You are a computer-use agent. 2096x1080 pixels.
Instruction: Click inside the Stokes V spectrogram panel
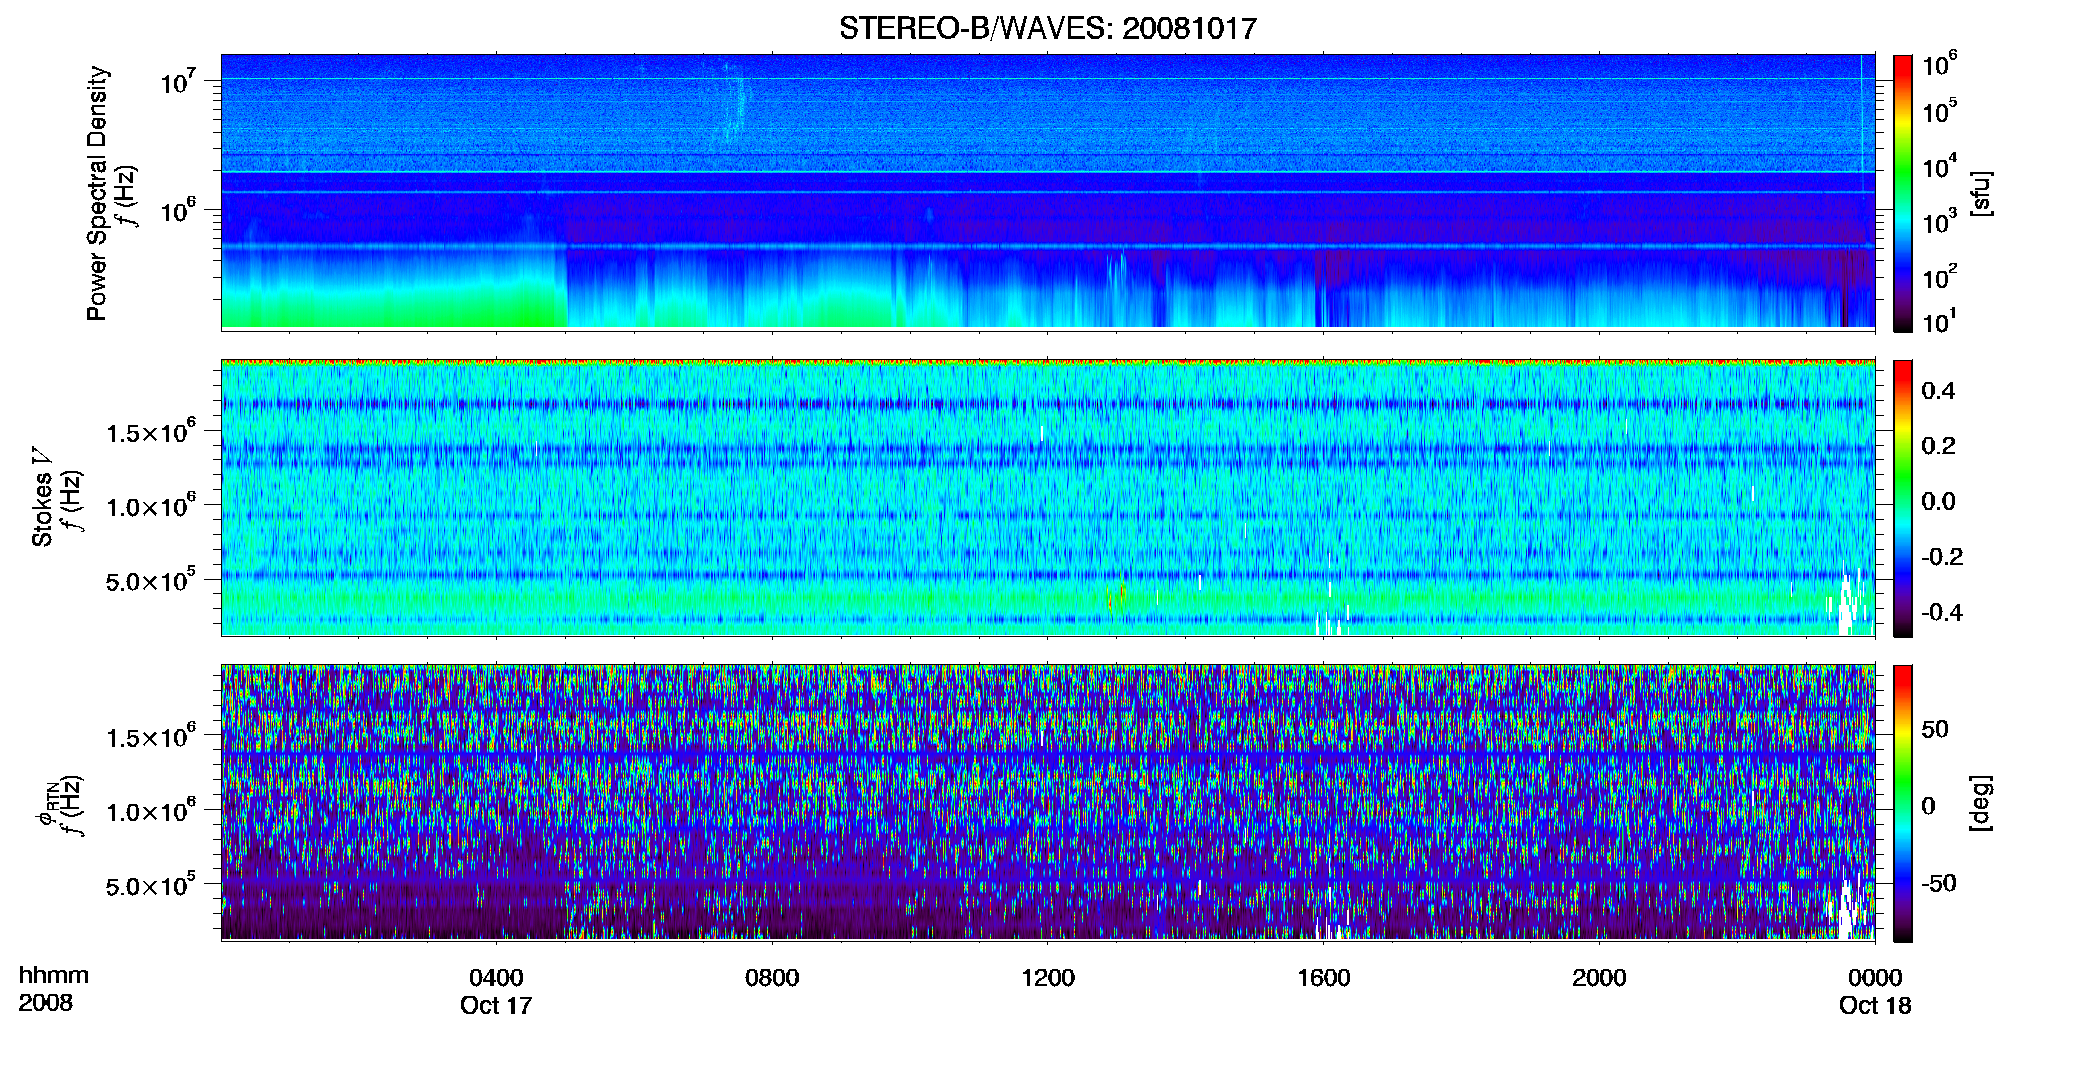[1048, 498]
